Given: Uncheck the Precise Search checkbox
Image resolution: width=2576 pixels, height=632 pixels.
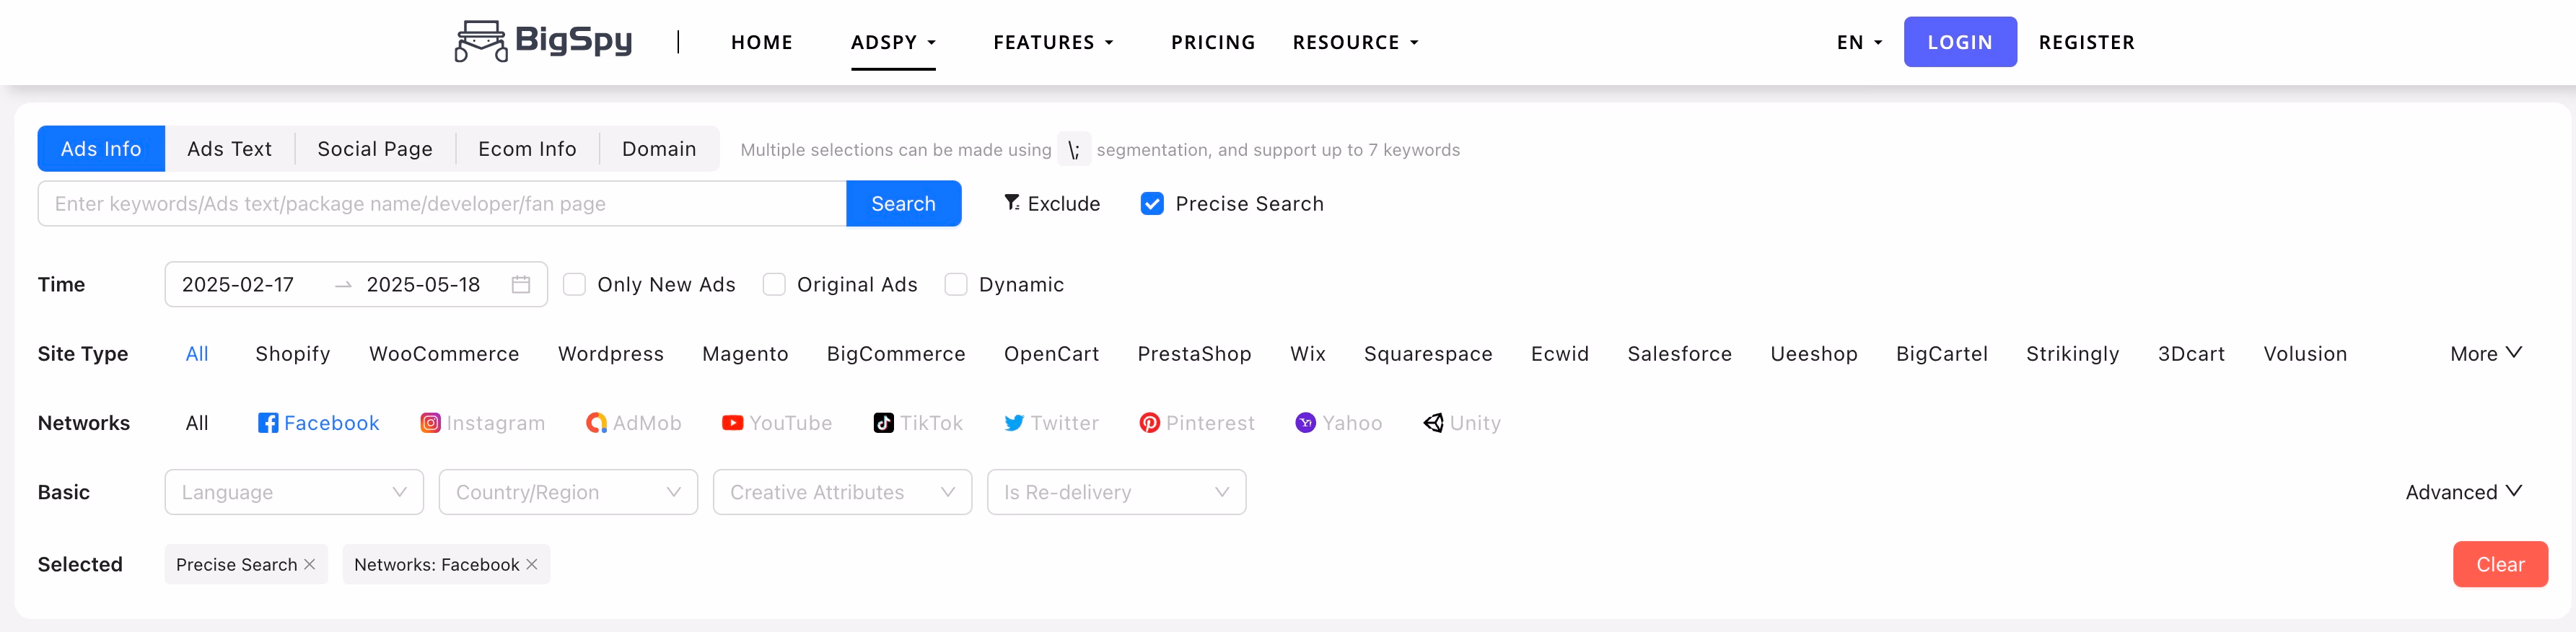Looking at the screenshot, I should (1152, 204).
